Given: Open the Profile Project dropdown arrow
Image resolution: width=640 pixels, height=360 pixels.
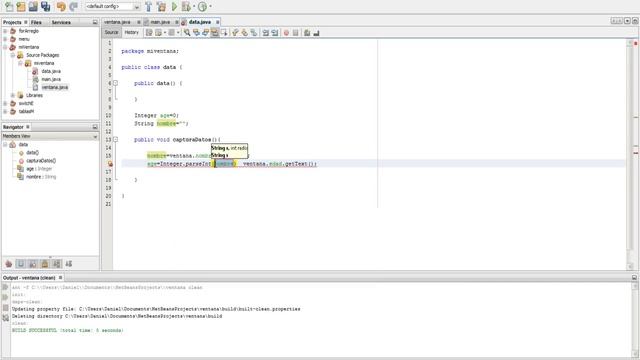Looking at the screenshot, I should pyautogui.click(x=211, y=7).
